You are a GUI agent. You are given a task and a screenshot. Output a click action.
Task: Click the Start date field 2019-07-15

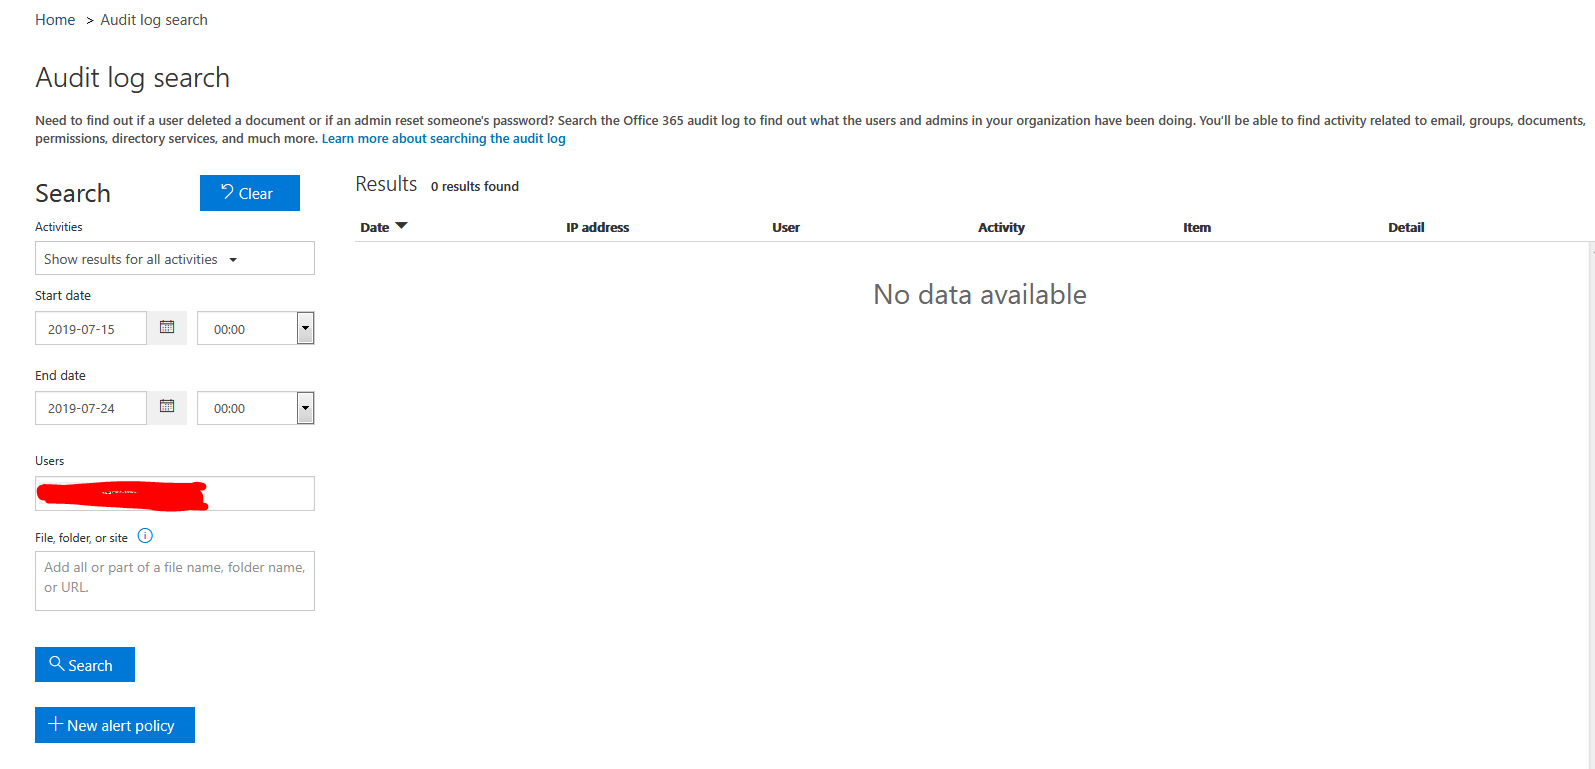coord(91,328)
